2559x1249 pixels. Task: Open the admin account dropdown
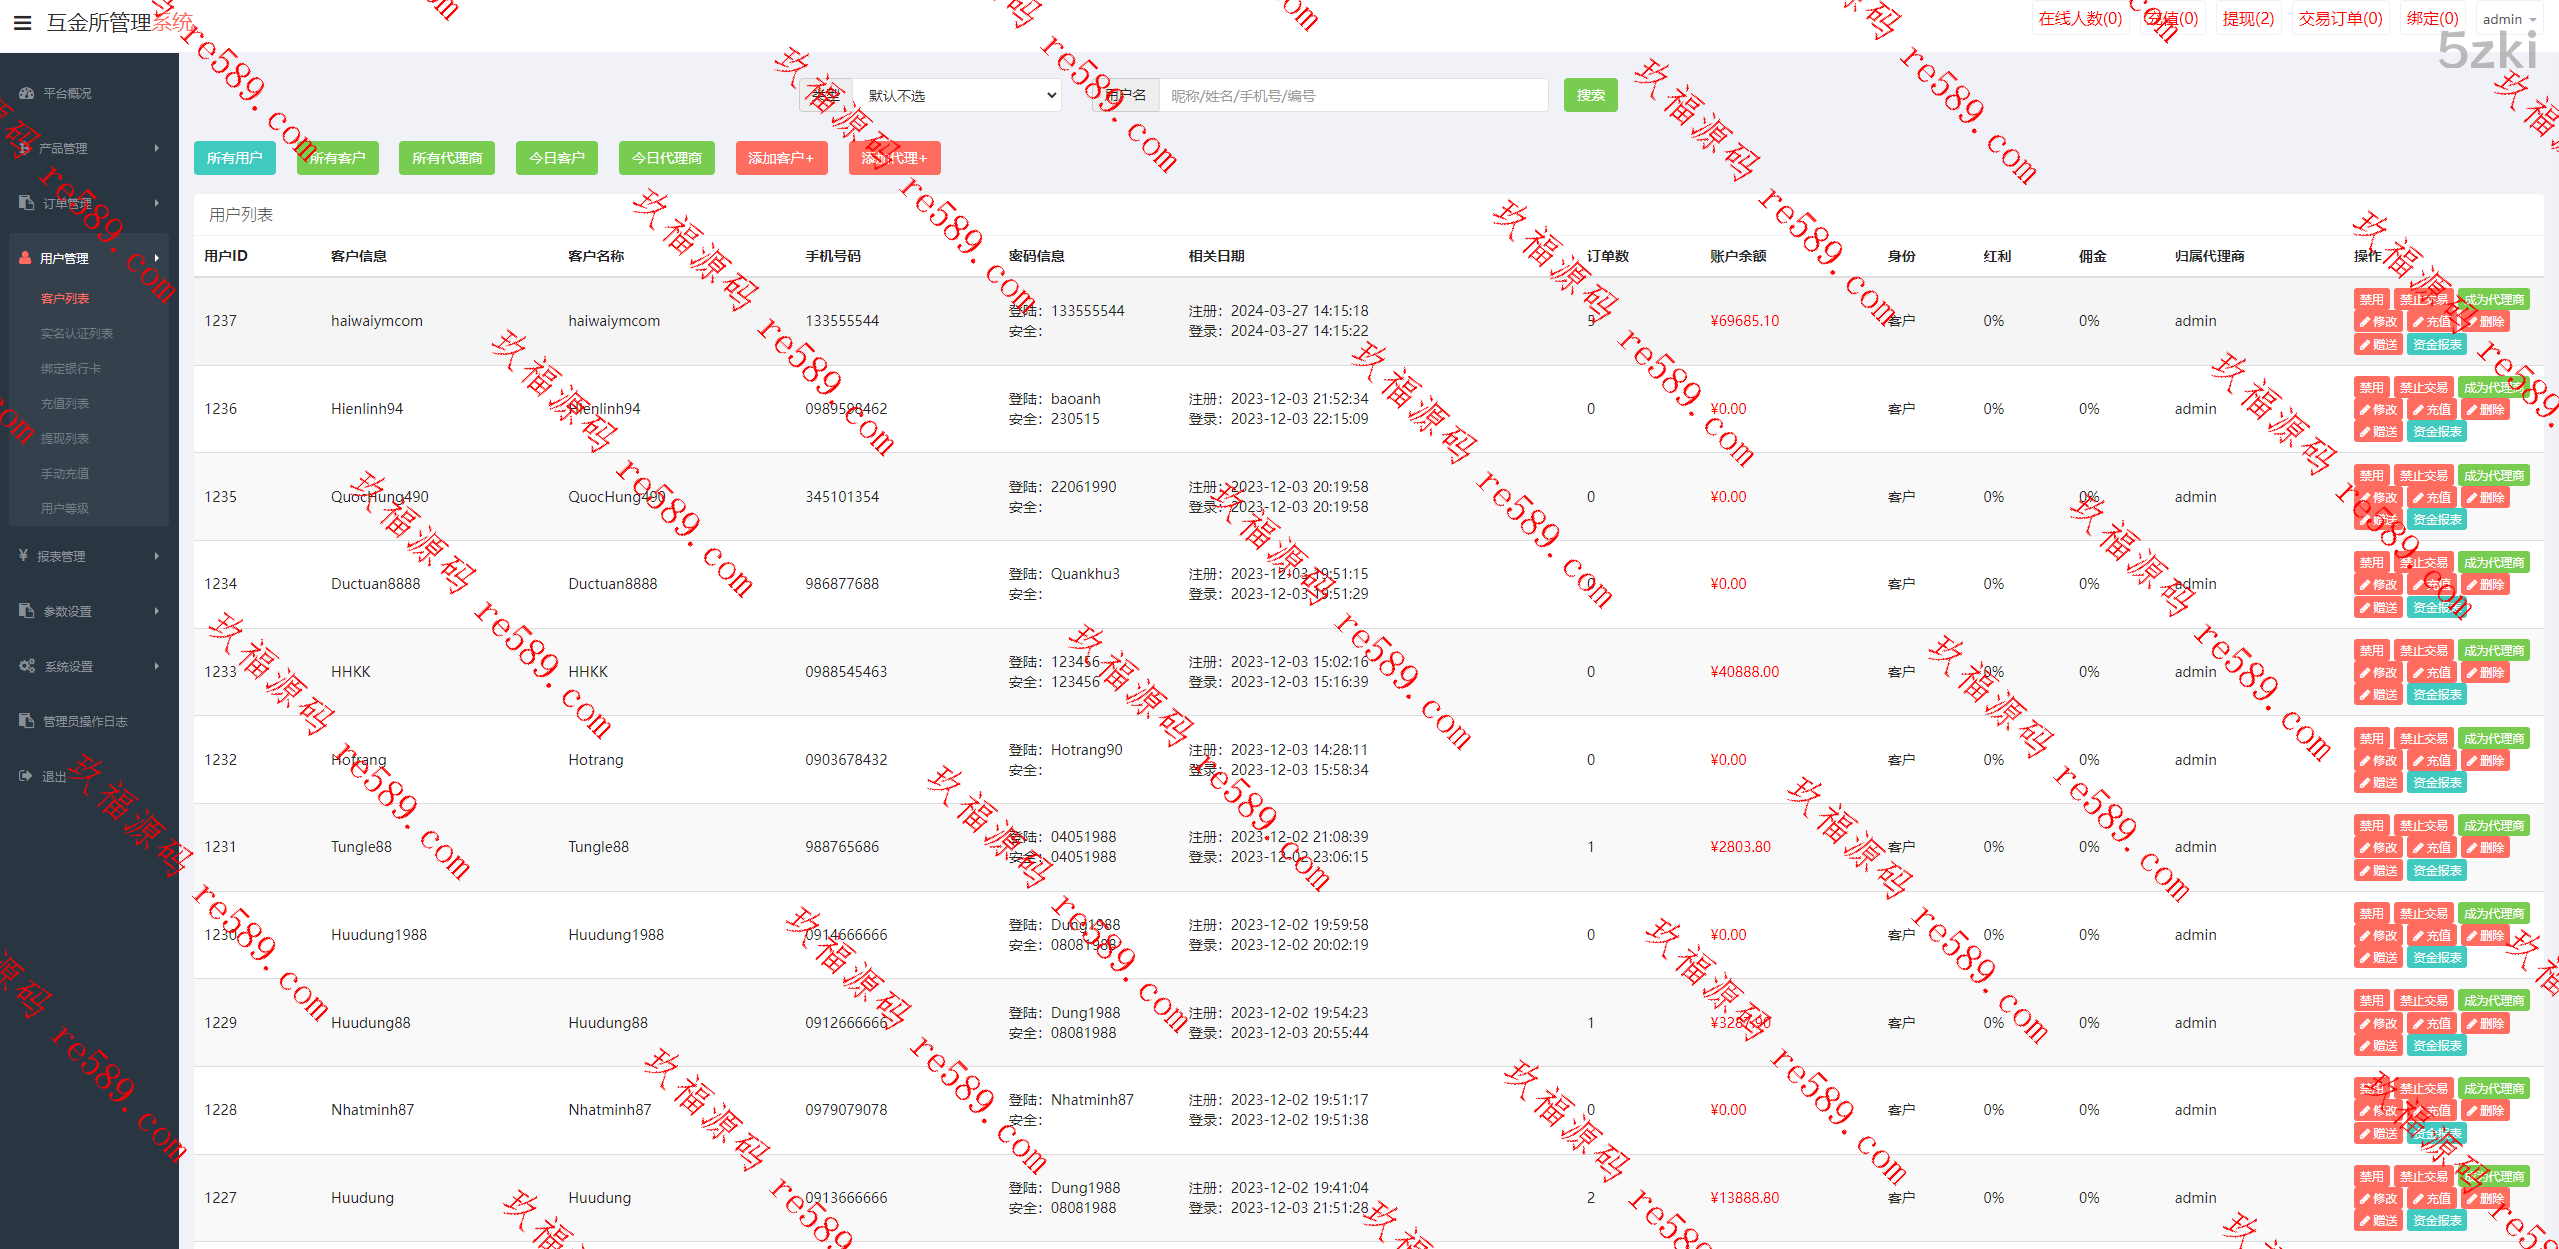click(2509, 19)
